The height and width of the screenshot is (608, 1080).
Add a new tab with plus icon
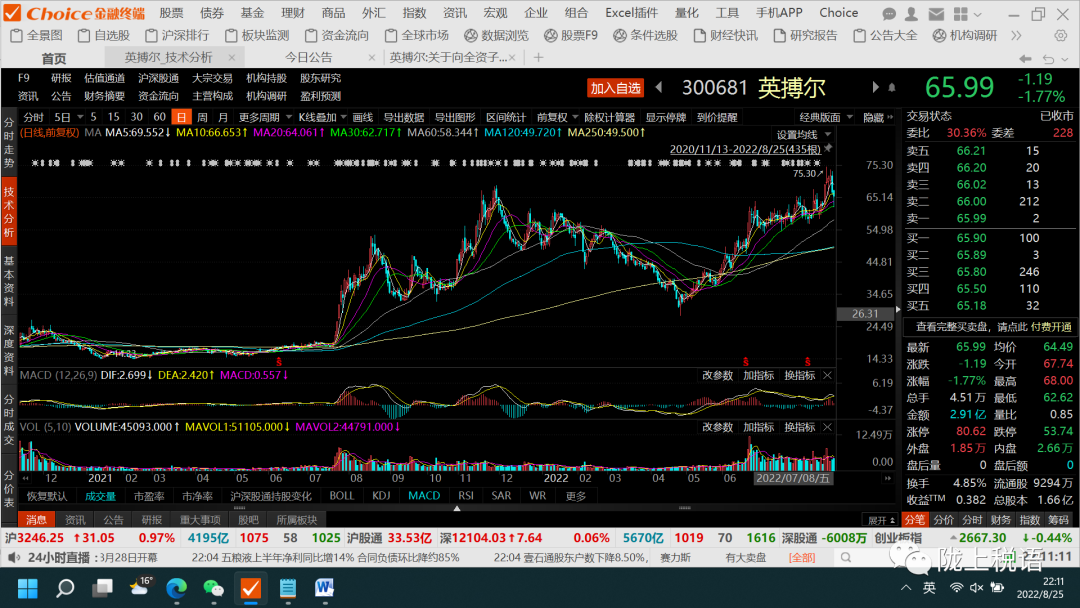click(x=539, y=58)
